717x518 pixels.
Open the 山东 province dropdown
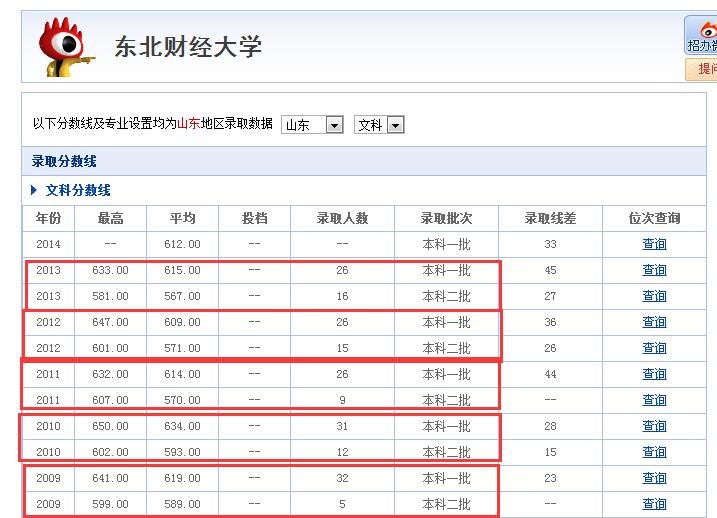(x=312, y=124)
